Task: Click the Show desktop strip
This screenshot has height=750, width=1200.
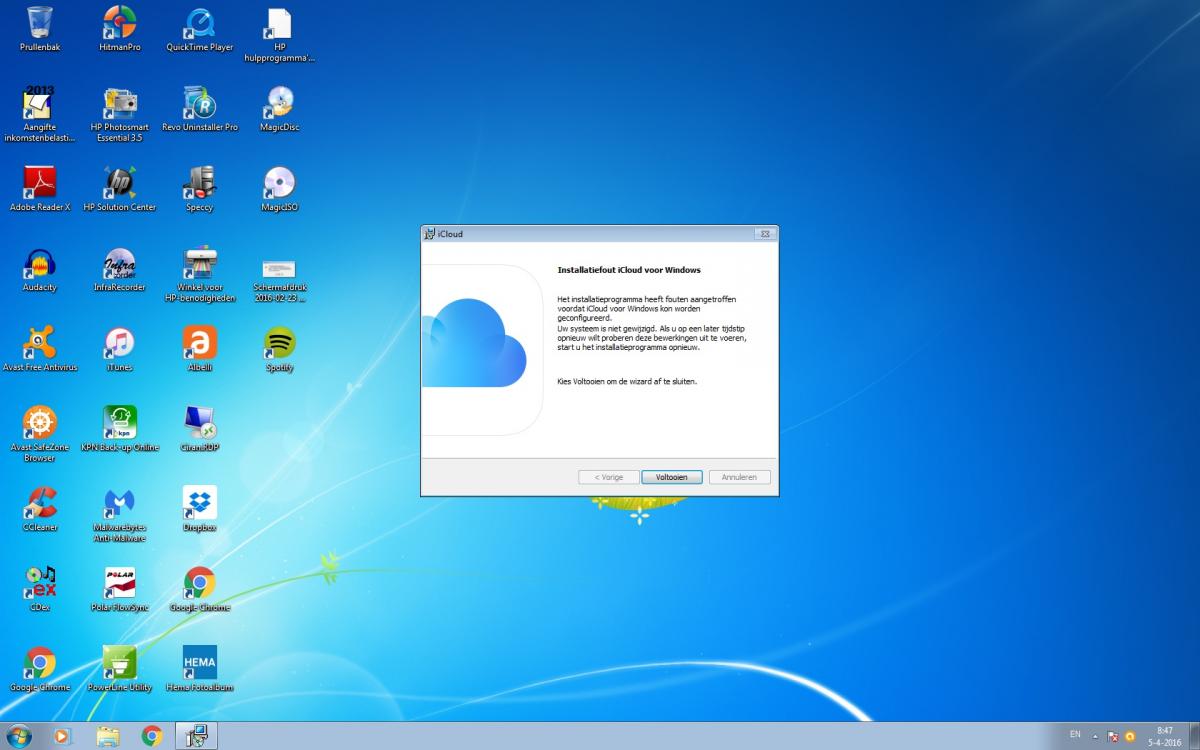Action: pyautogui.click(x=1193, y=736)
